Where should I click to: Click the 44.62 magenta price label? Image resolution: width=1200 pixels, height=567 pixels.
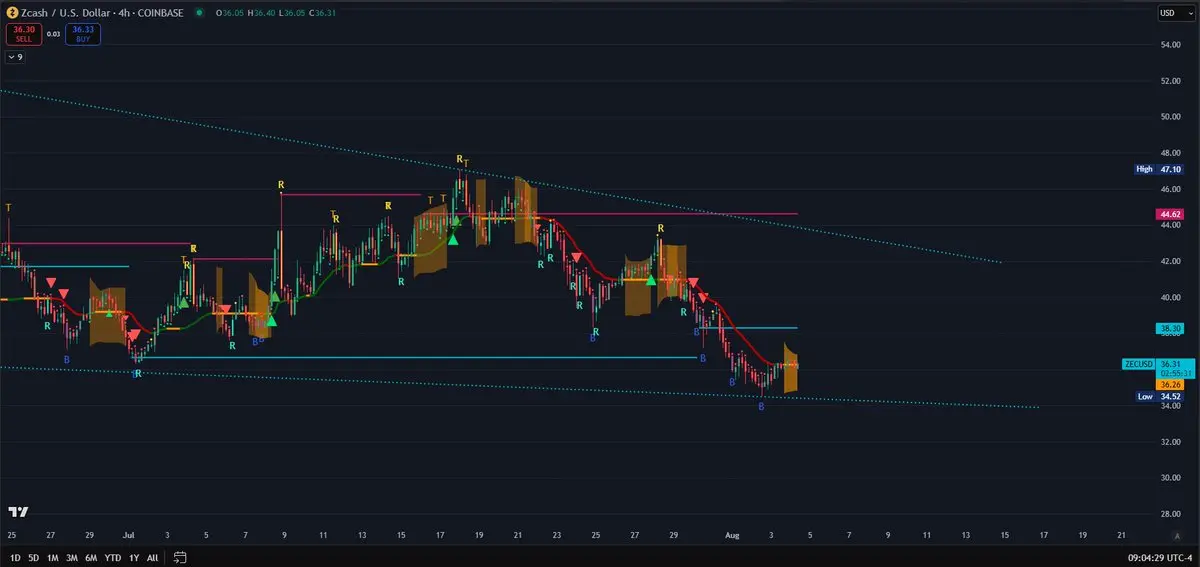1171,214
